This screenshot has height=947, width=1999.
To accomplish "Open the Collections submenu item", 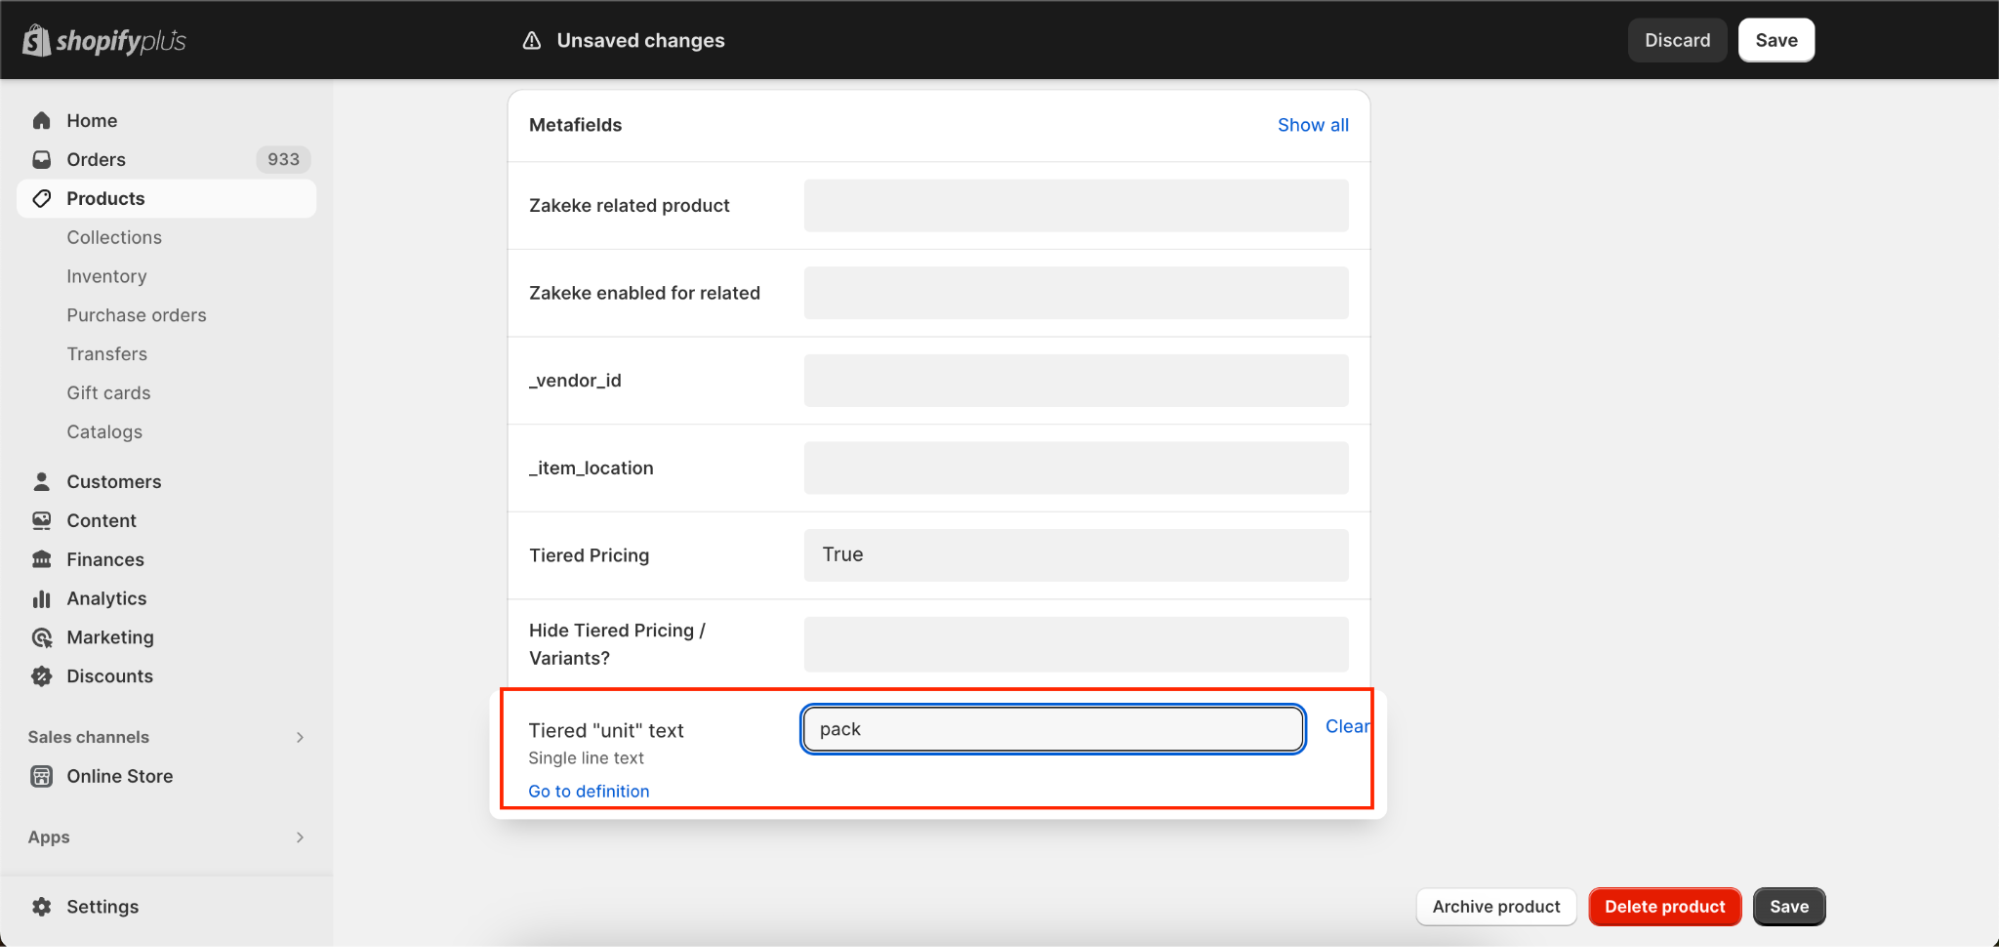I will click(x=114, y=238).
